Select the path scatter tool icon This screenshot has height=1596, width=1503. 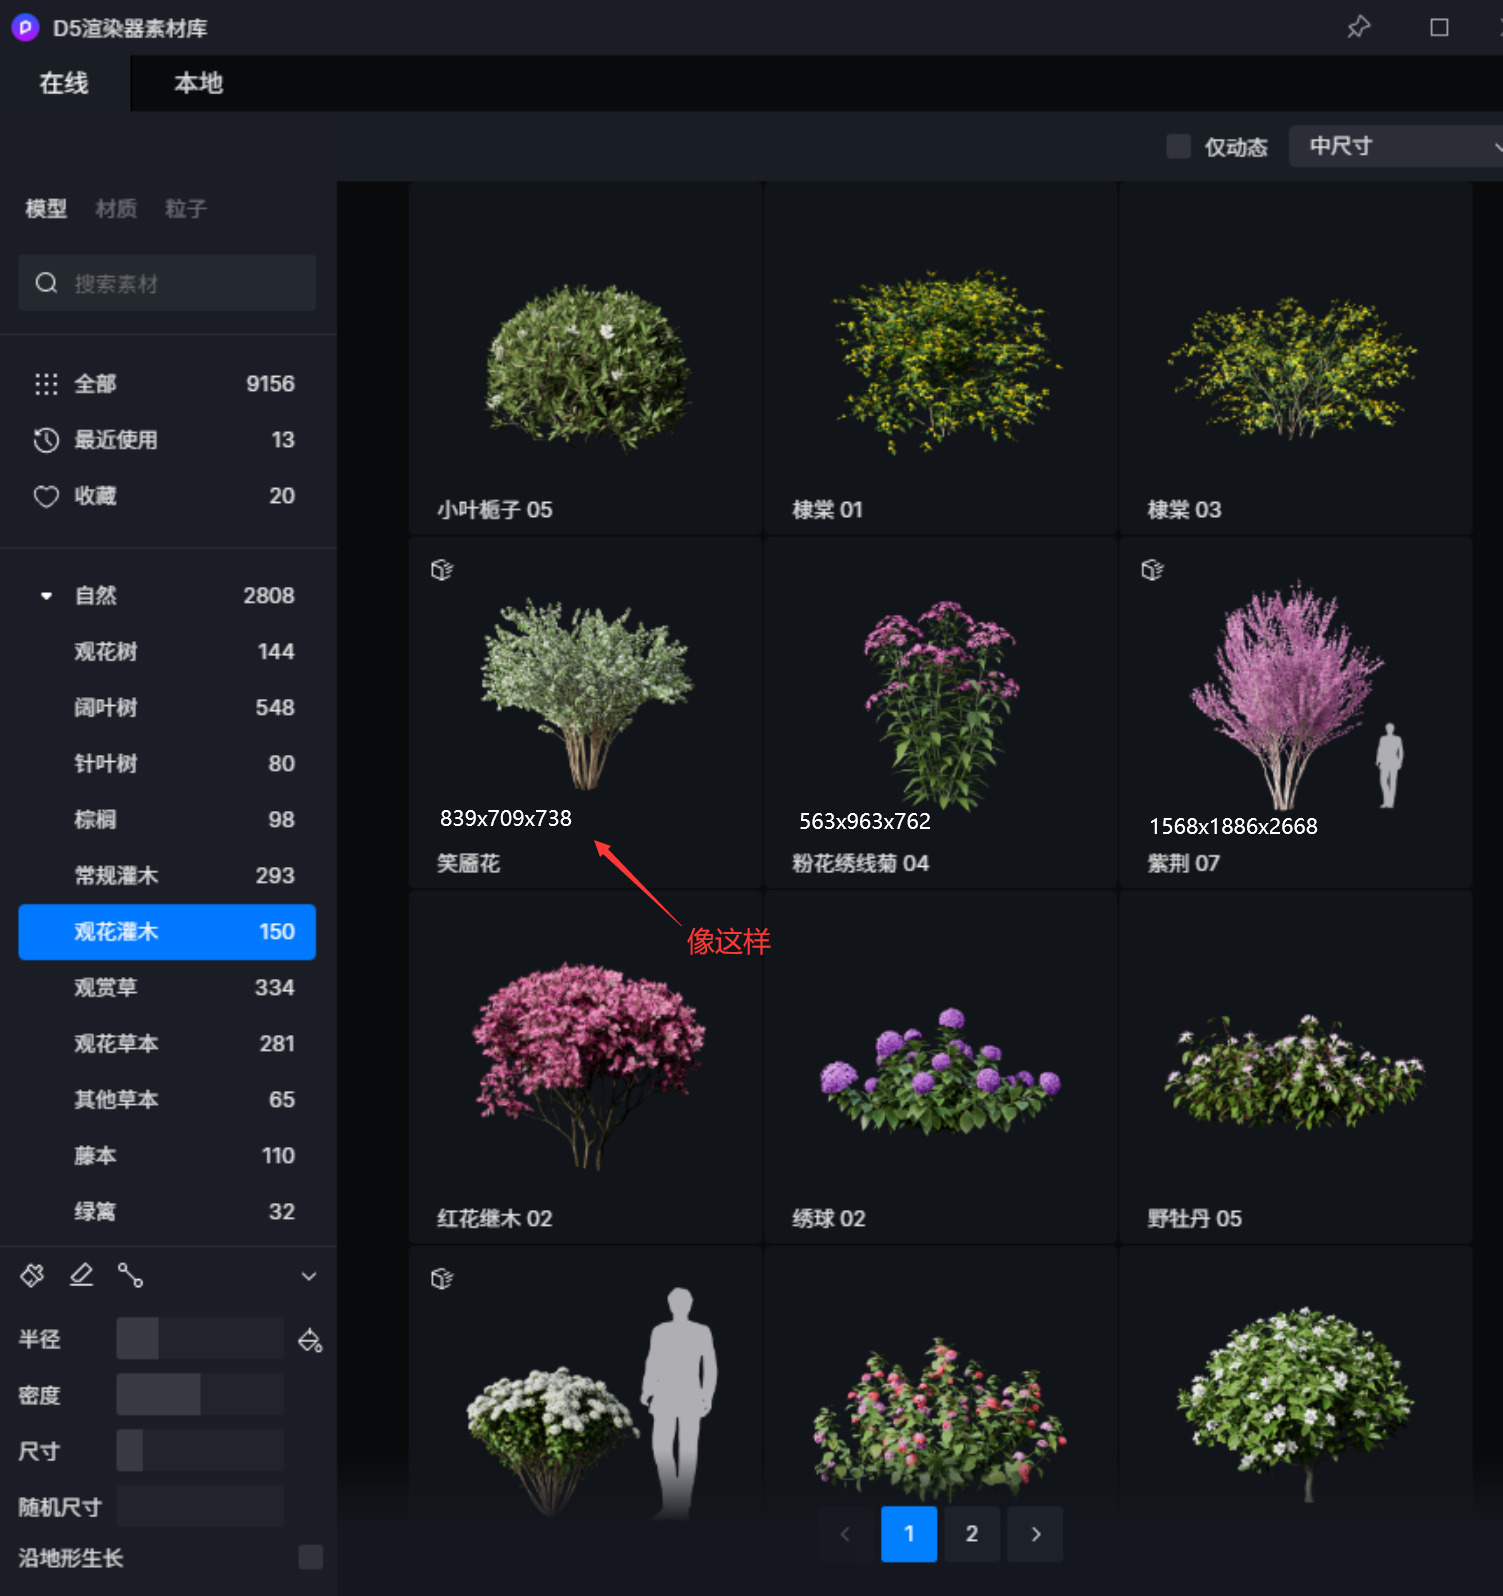(130, 1275)
